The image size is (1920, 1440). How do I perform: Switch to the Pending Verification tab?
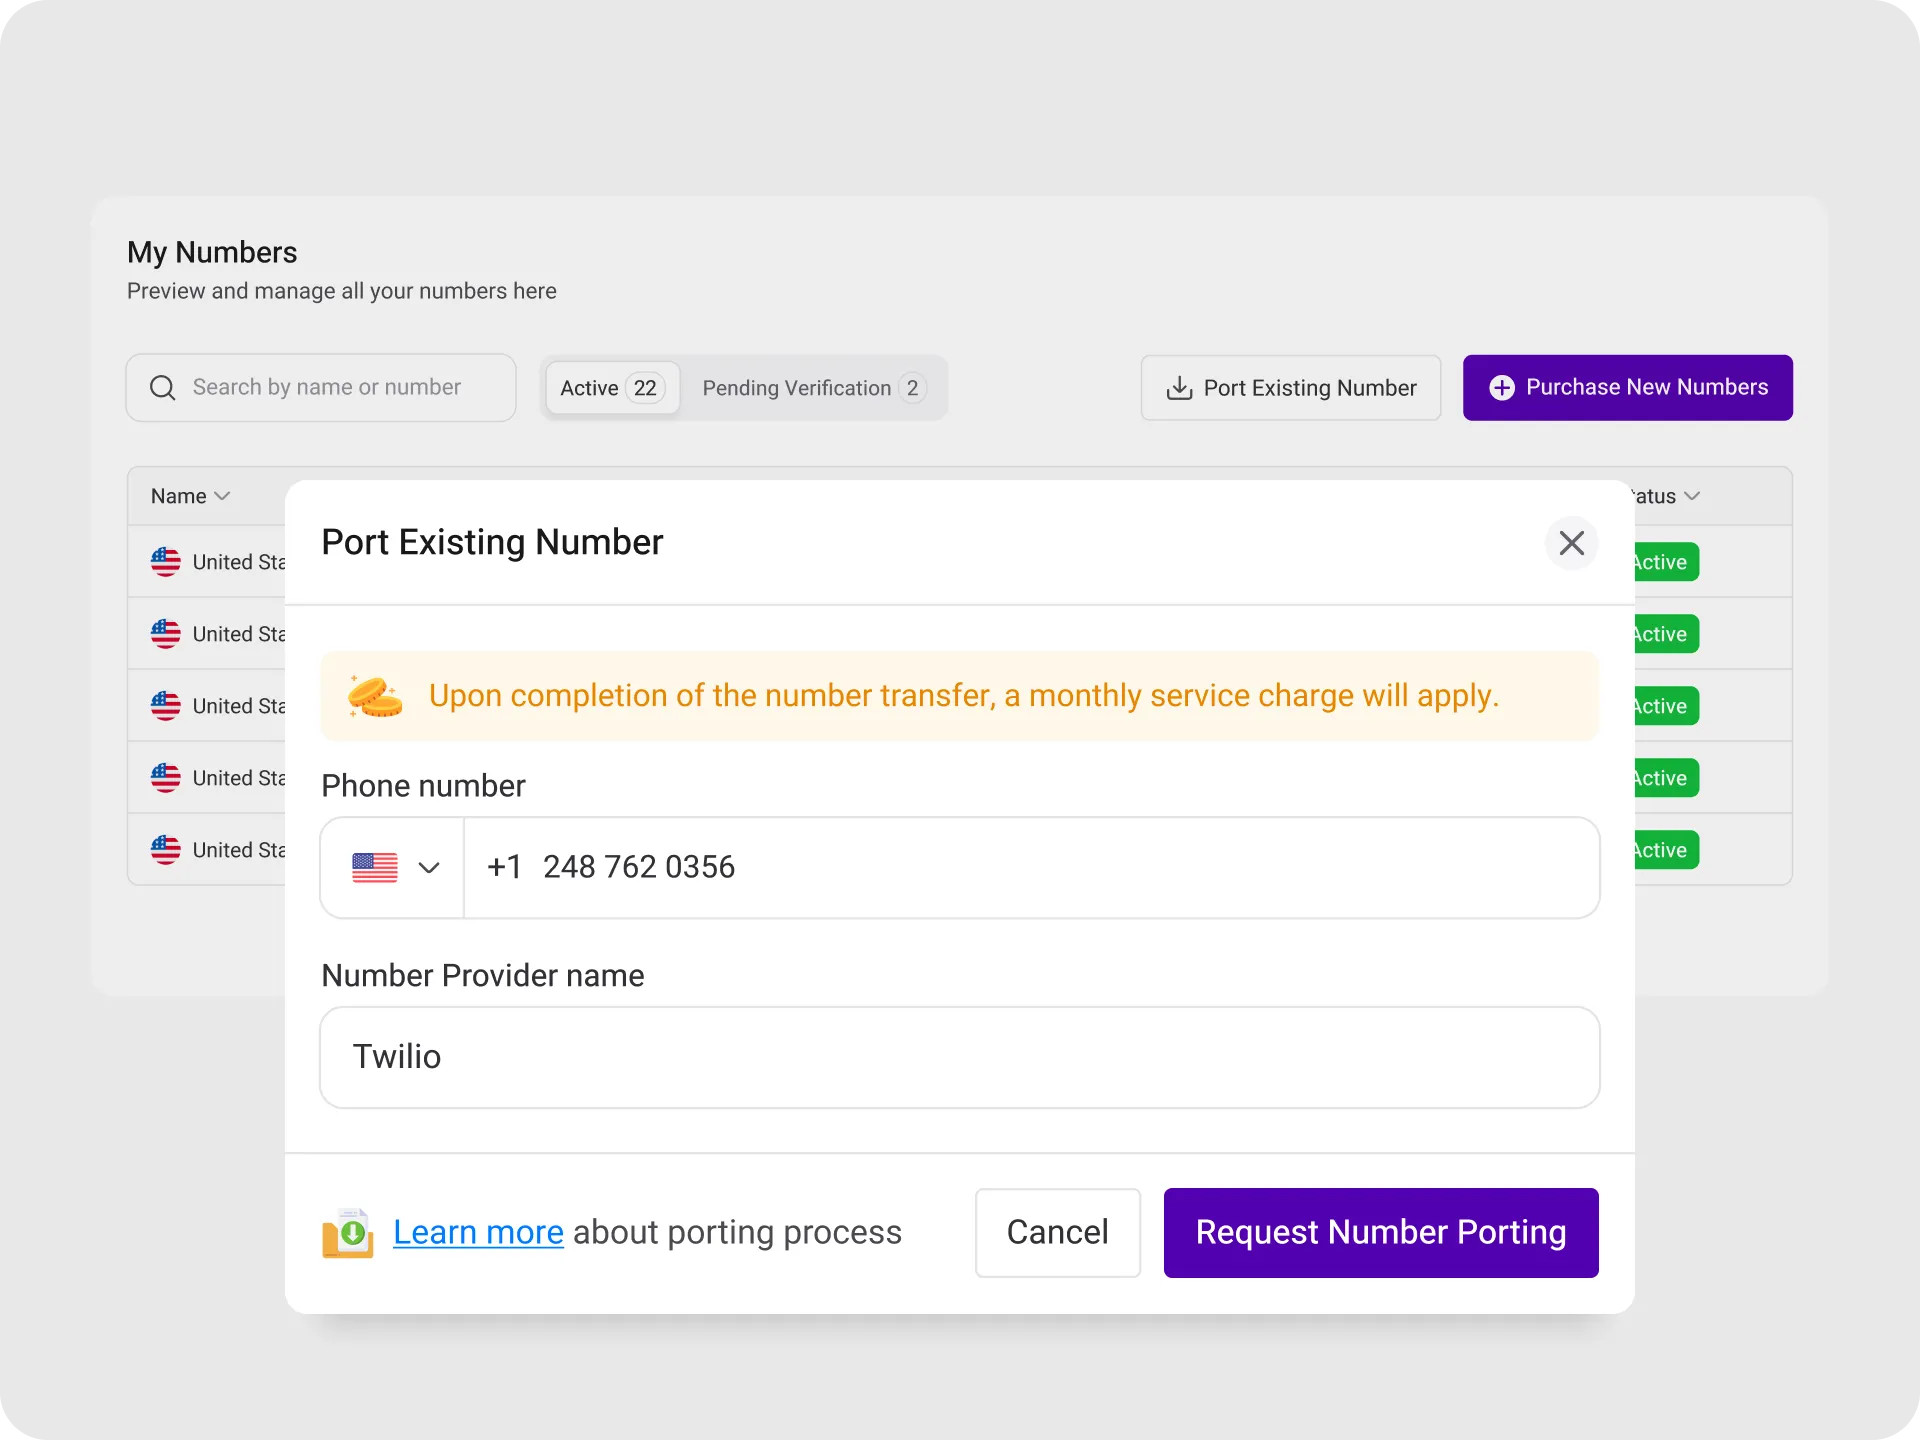click(813, 388)
